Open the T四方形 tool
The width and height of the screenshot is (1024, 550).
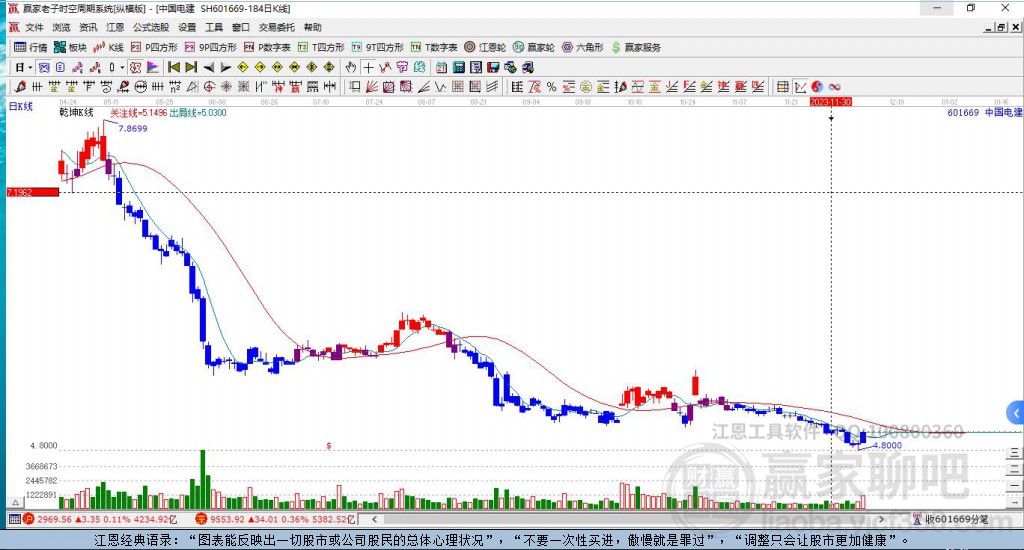(321, 47)
